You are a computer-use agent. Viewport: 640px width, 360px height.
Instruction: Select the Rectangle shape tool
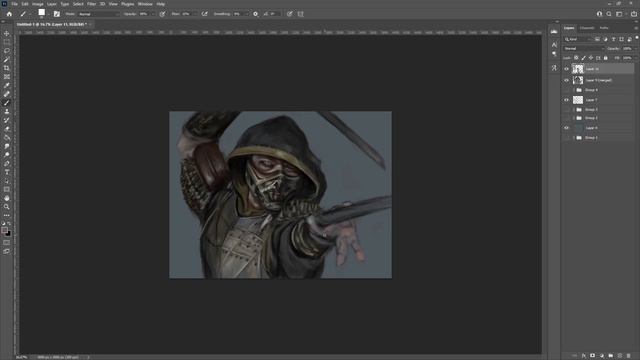(x=7, y=189)
